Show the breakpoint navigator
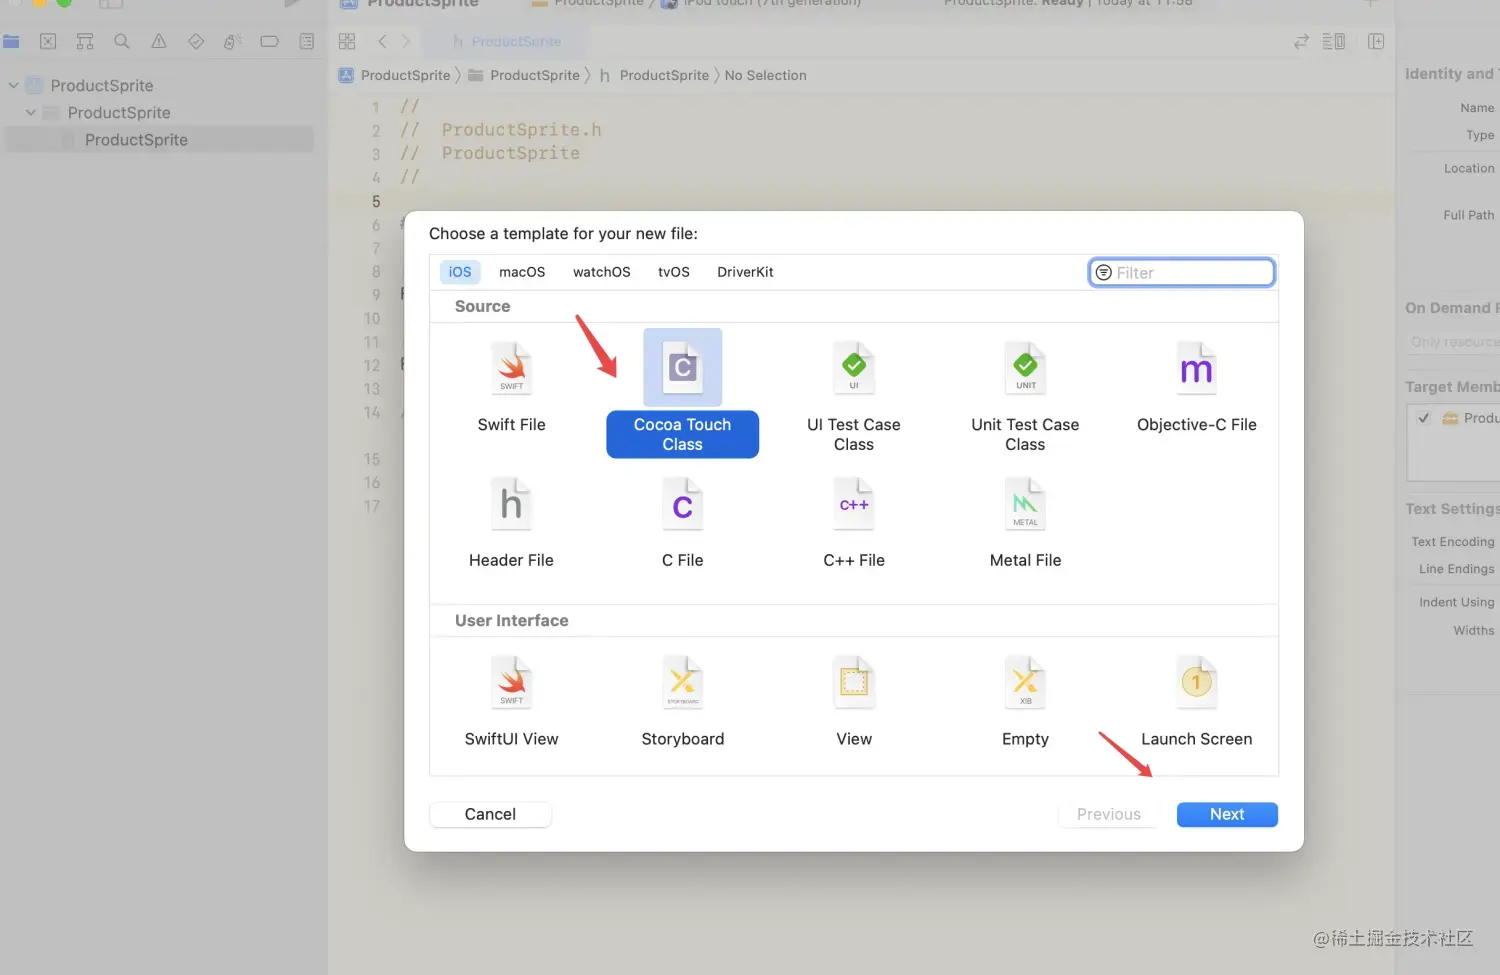 tap(269, 41)
